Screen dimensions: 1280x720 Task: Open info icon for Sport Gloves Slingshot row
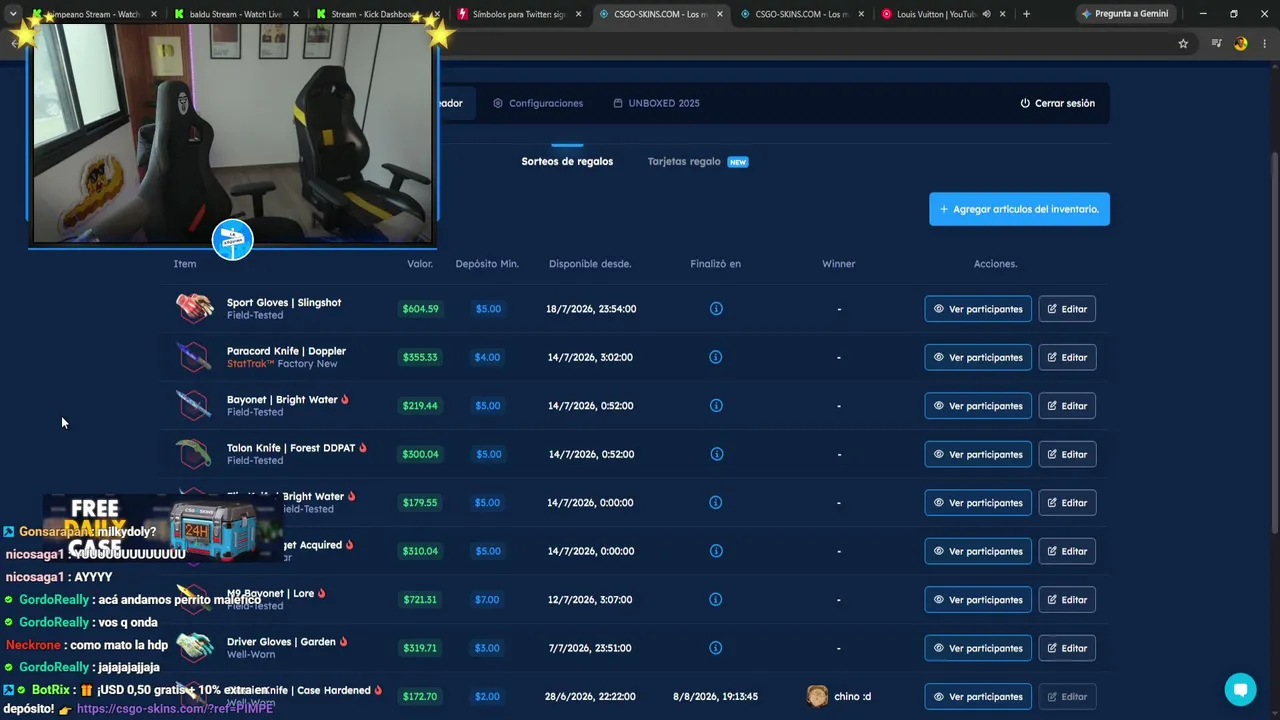(716, 308)
